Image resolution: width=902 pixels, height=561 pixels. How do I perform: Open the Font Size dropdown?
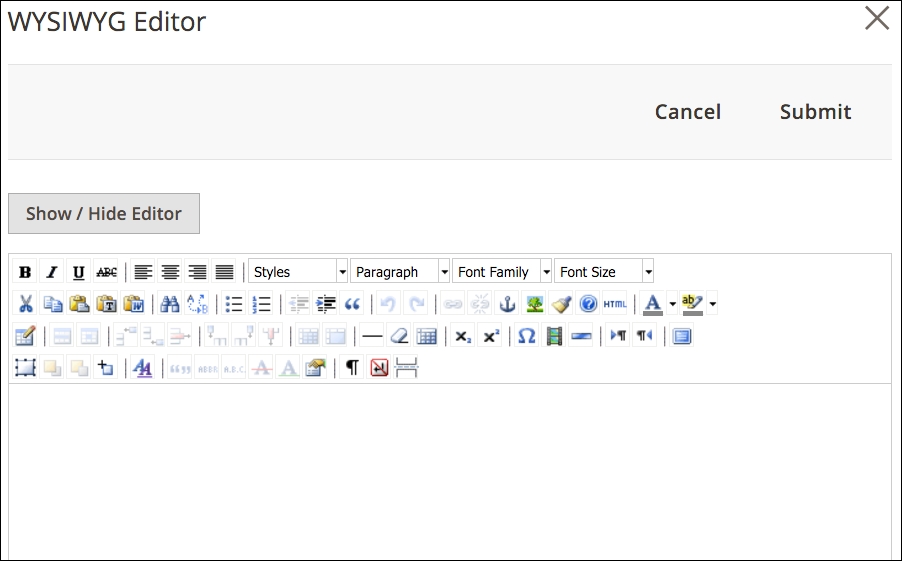pyautogui.click(x=604, y=272)
